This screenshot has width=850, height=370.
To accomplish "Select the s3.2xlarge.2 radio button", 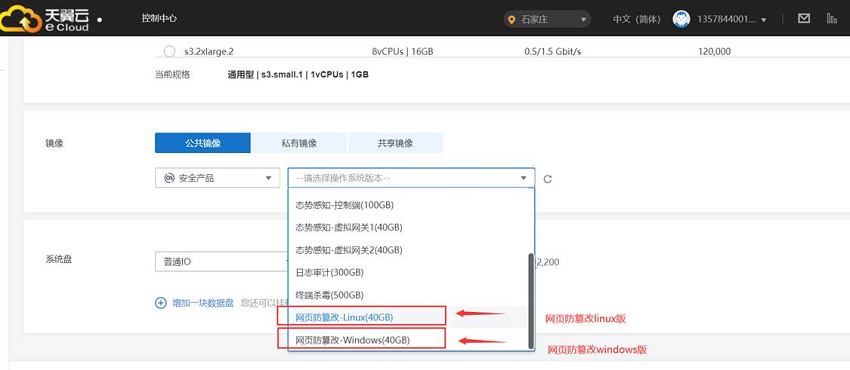I will [x=169, y=51].
